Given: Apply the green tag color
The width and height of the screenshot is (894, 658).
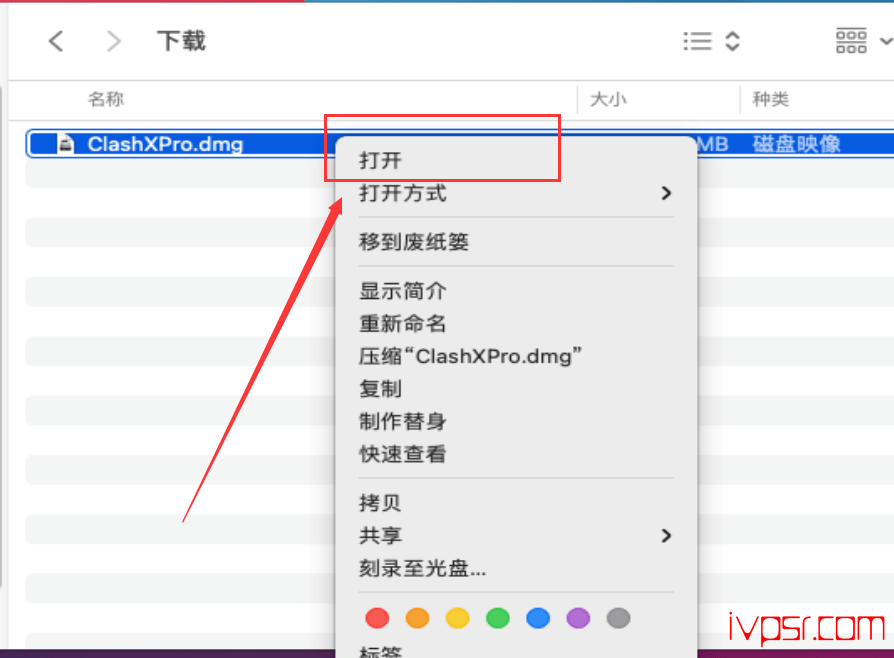Looking at the screenshot, I should click(498, 618).
